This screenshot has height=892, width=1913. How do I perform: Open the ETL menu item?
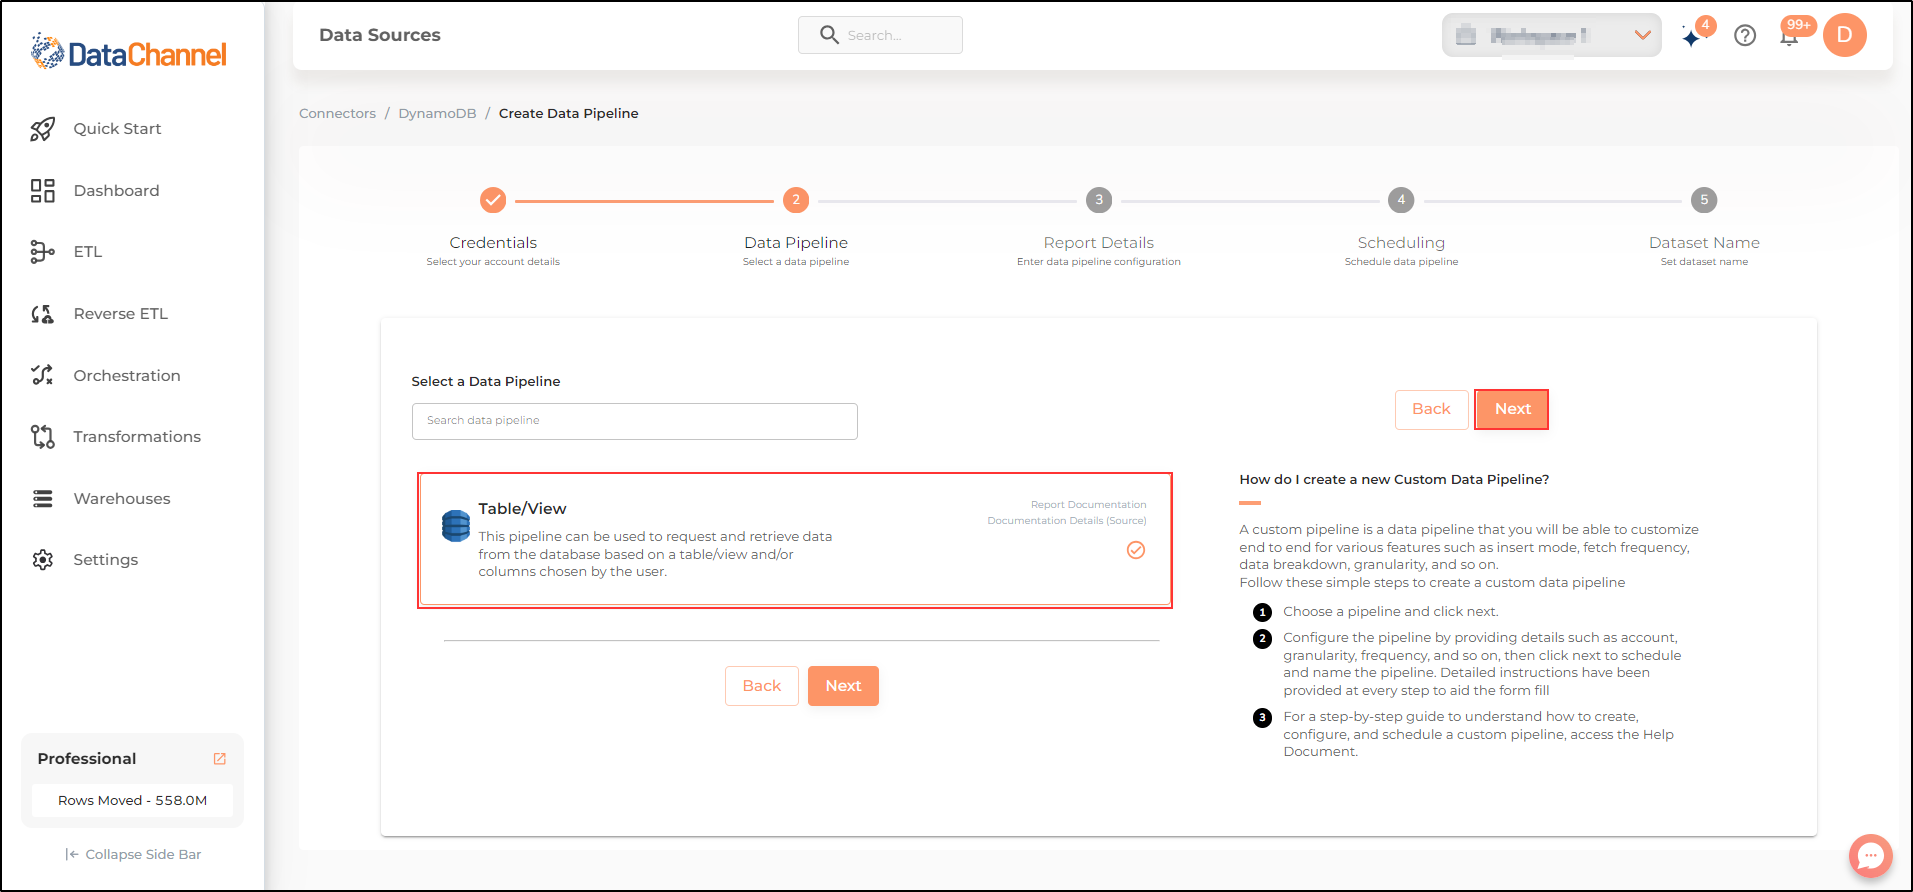click(x=88, y=252)
